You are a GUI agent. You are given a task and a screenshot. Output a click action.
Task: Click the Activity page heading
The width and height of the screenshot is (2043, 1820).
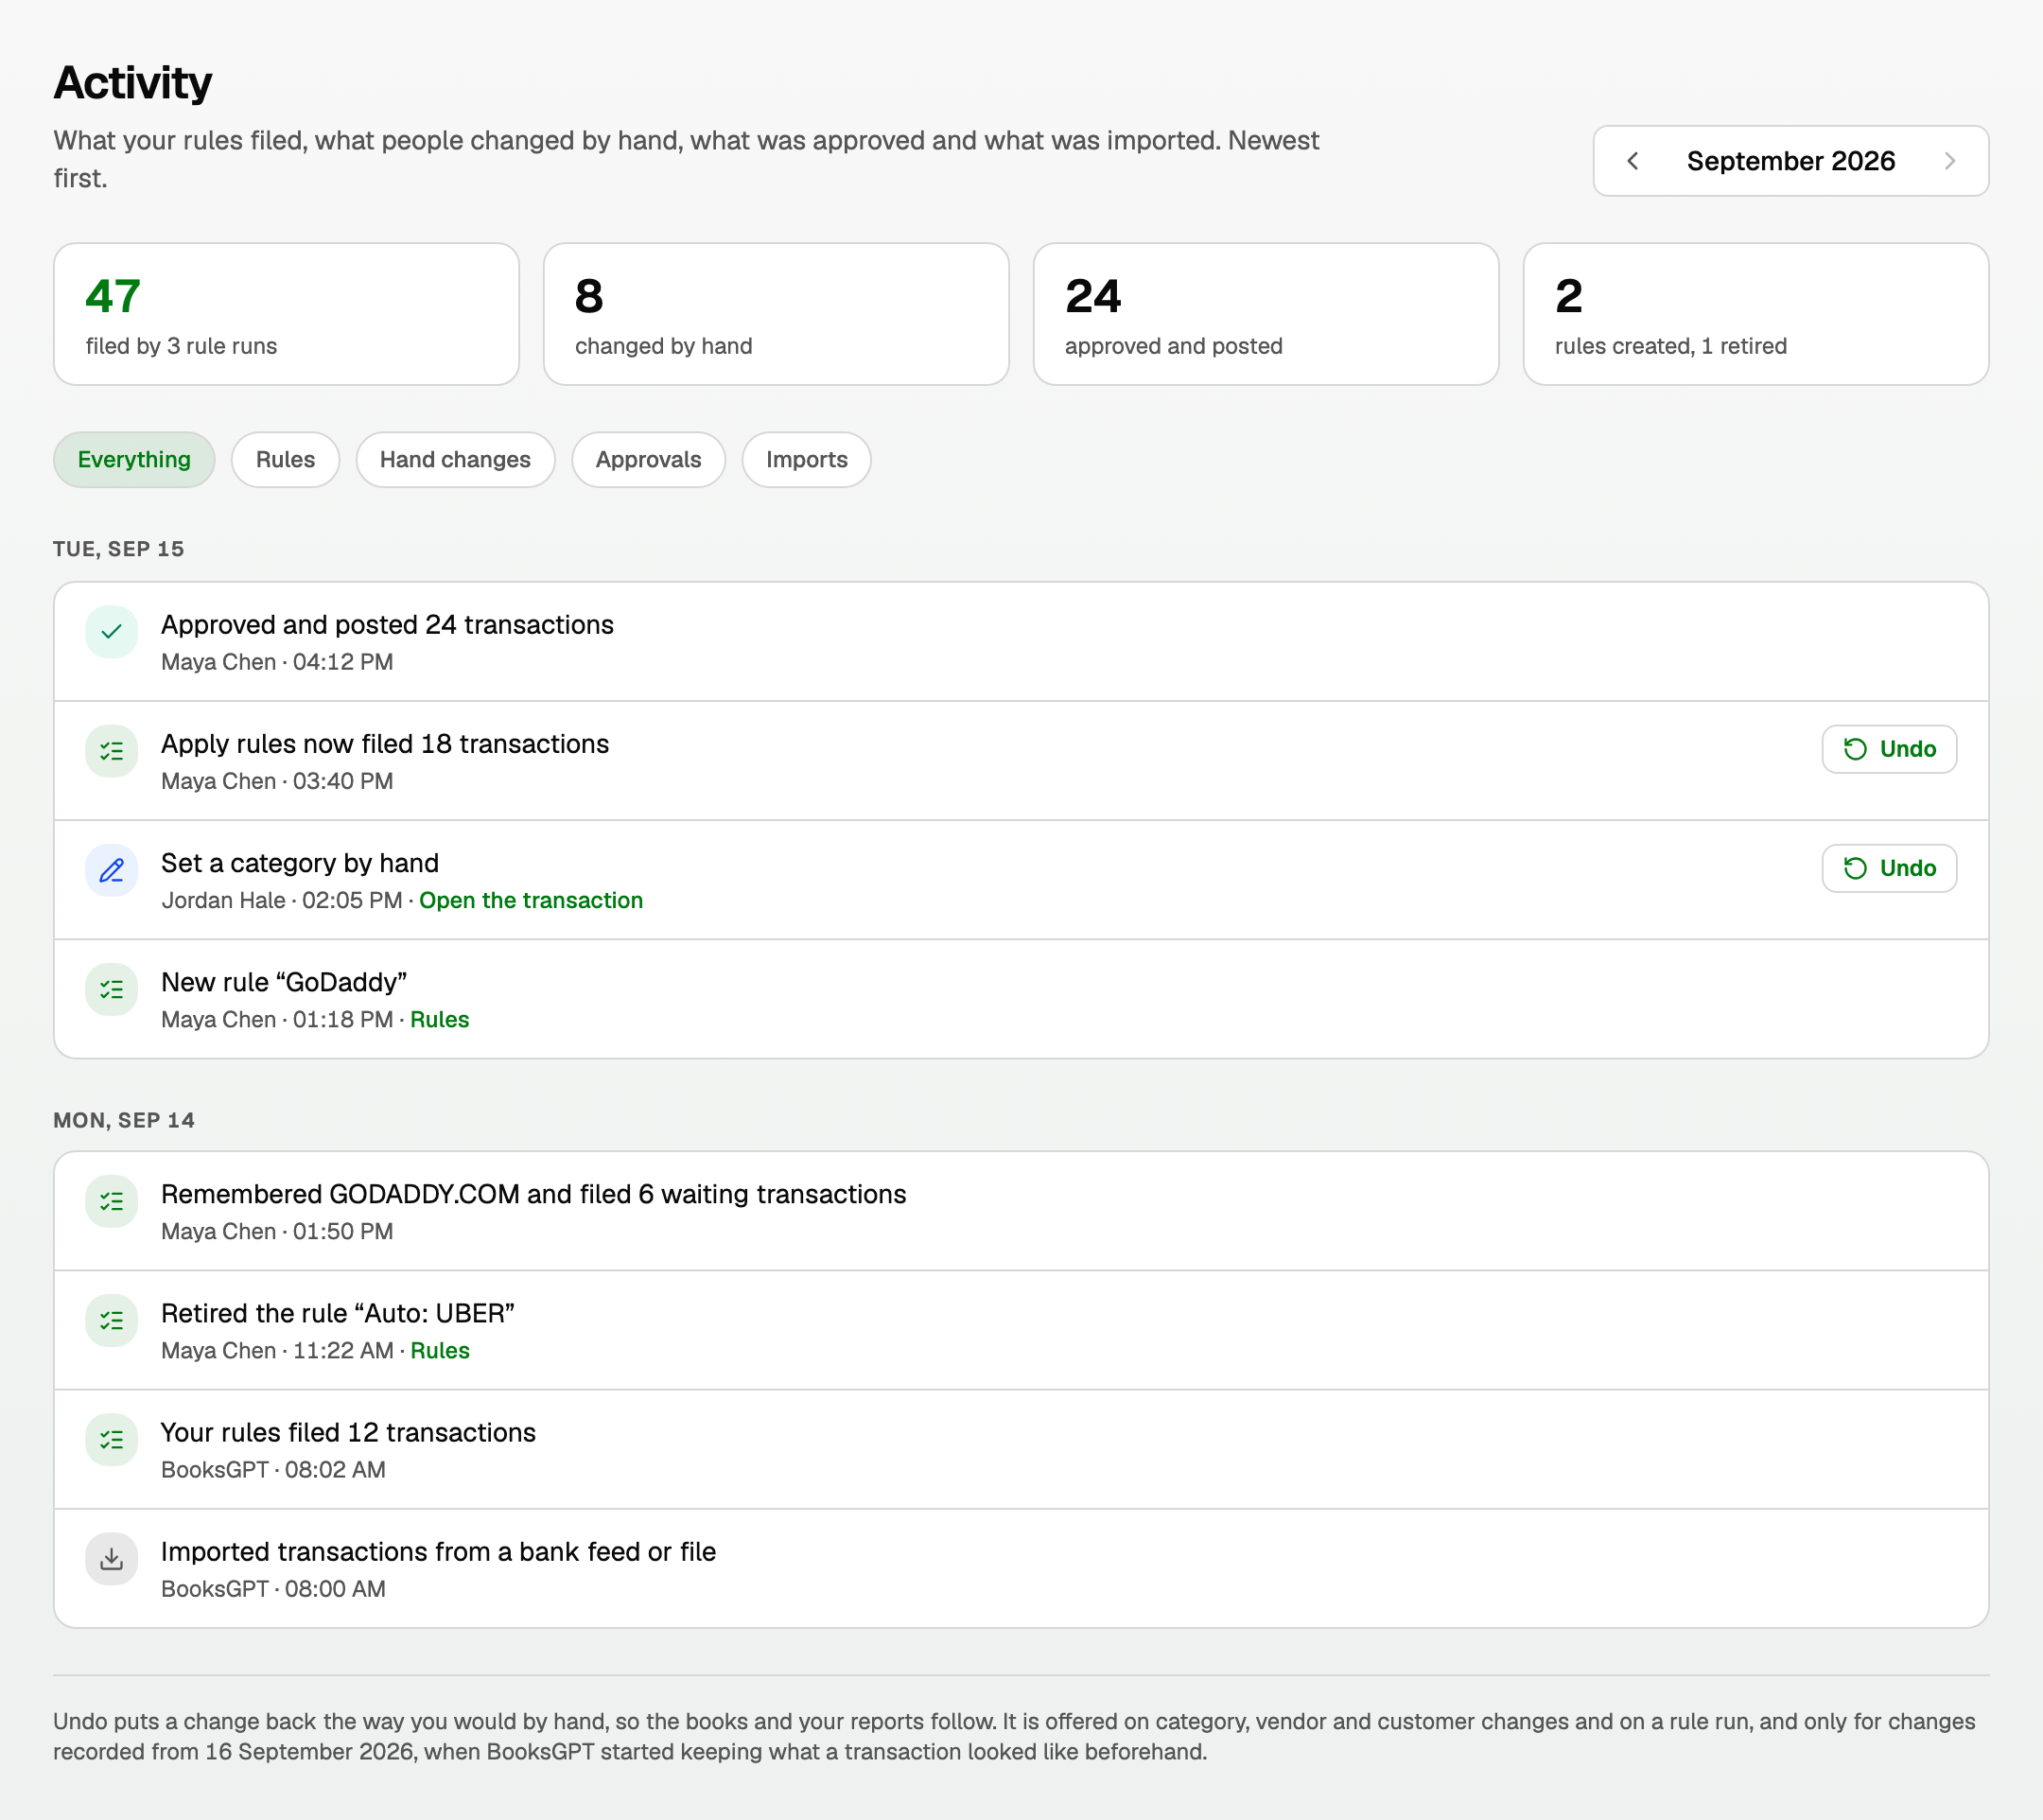coord(132,82)
